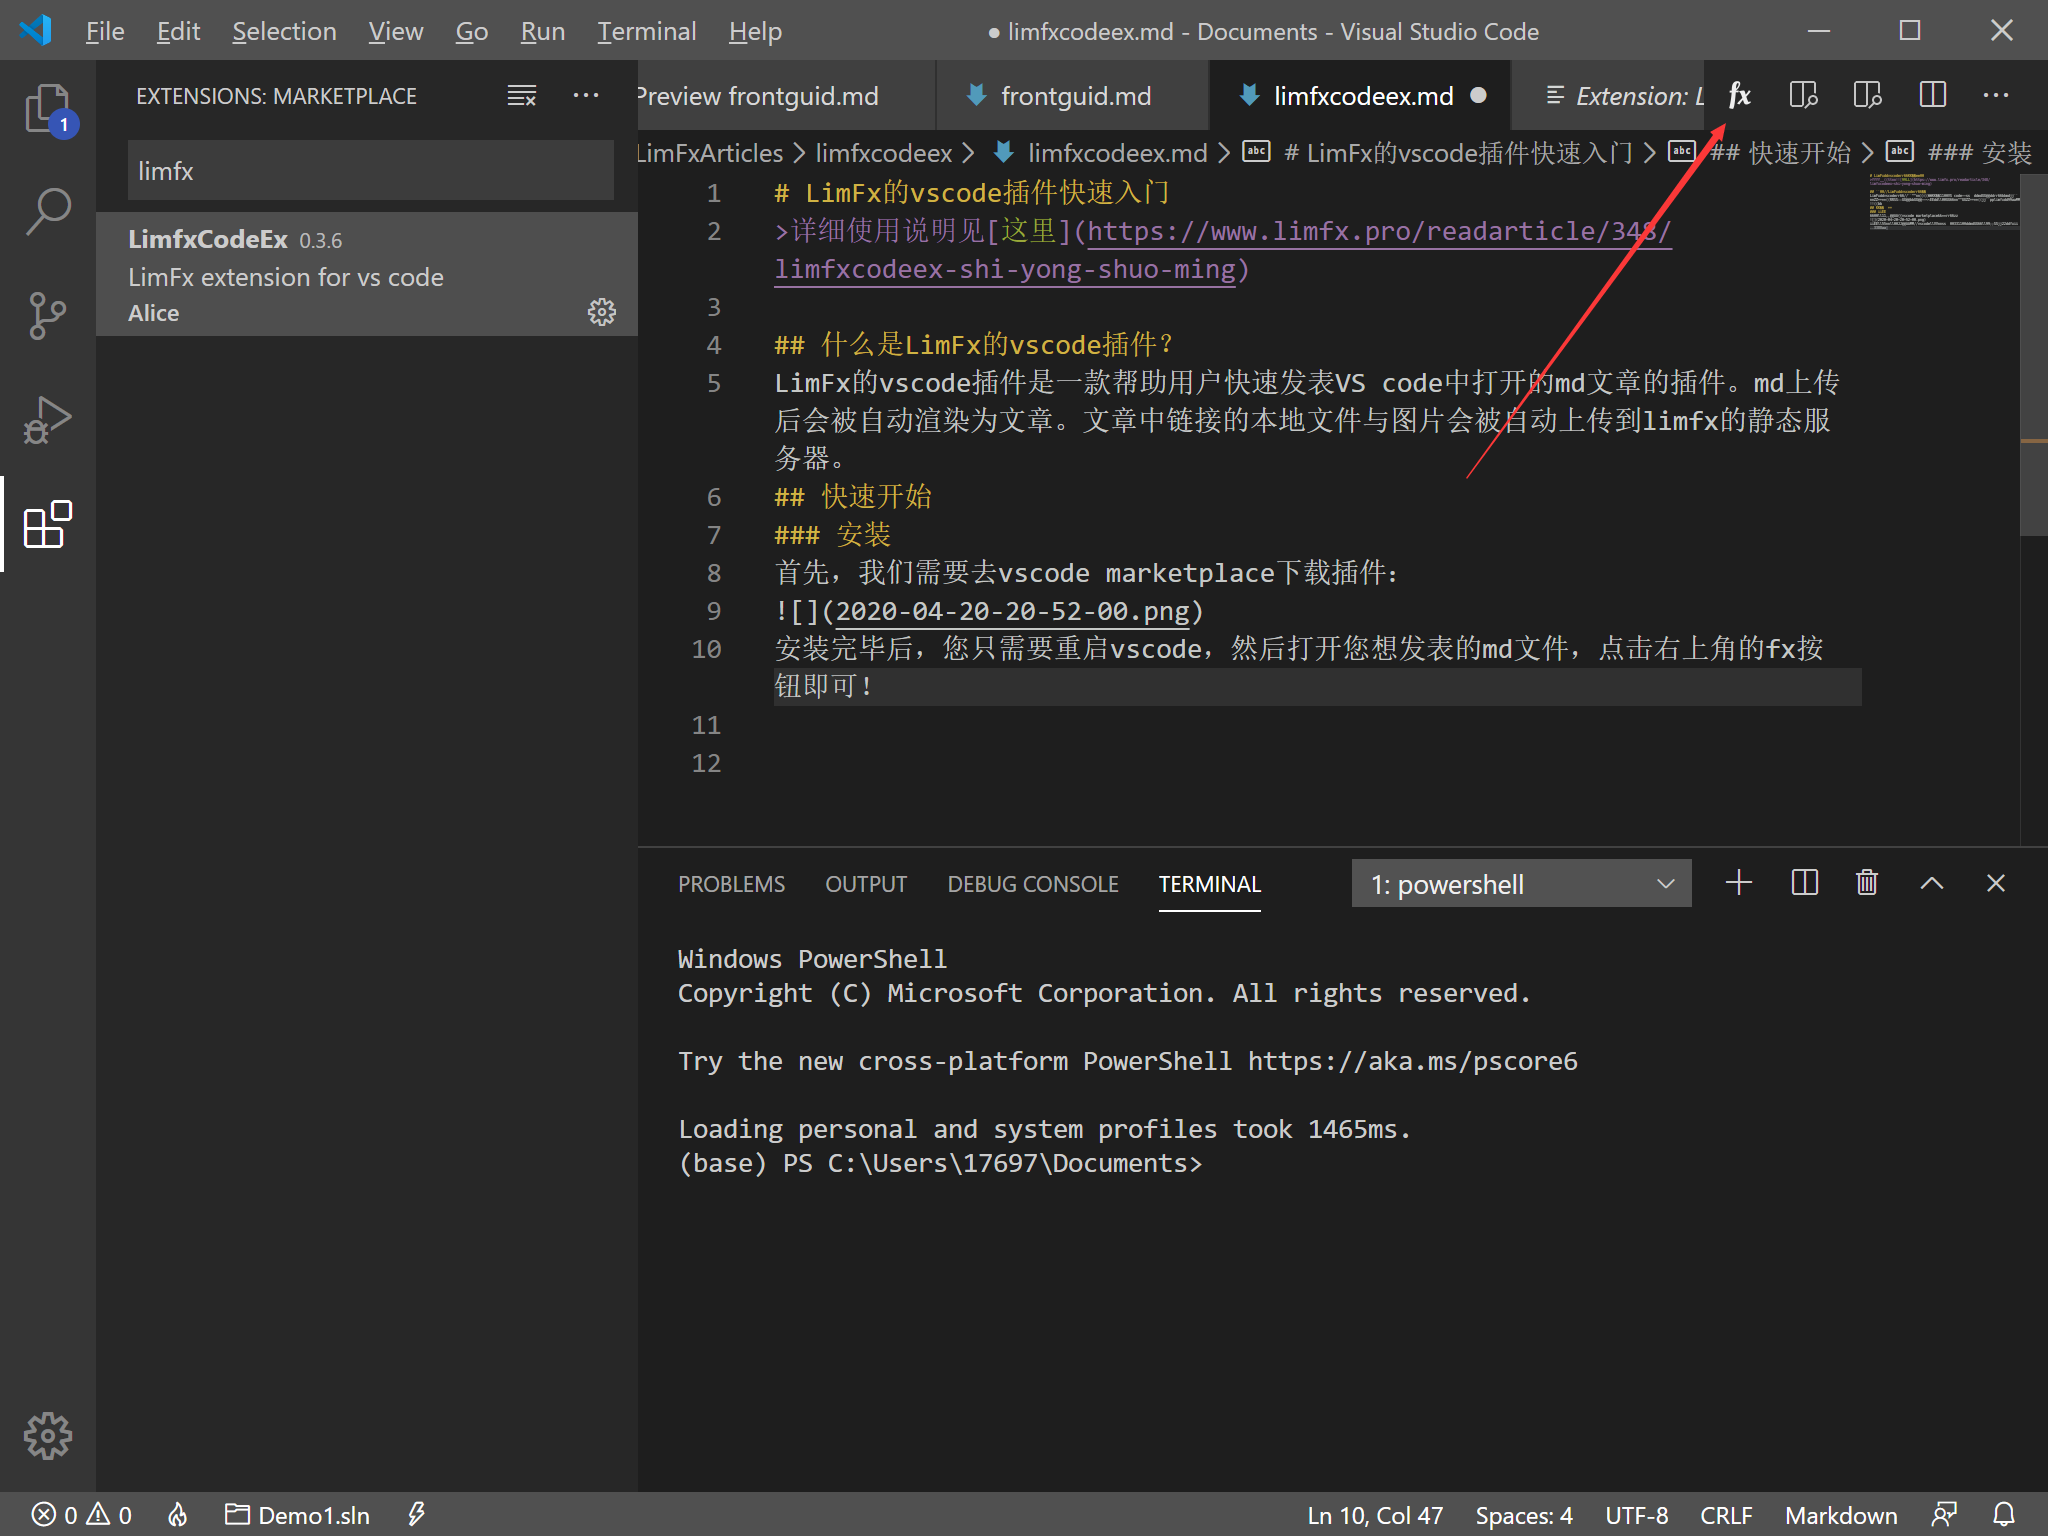Select language mode Markdown in status bar
The image size is (2048, 1536).
1840,1515
